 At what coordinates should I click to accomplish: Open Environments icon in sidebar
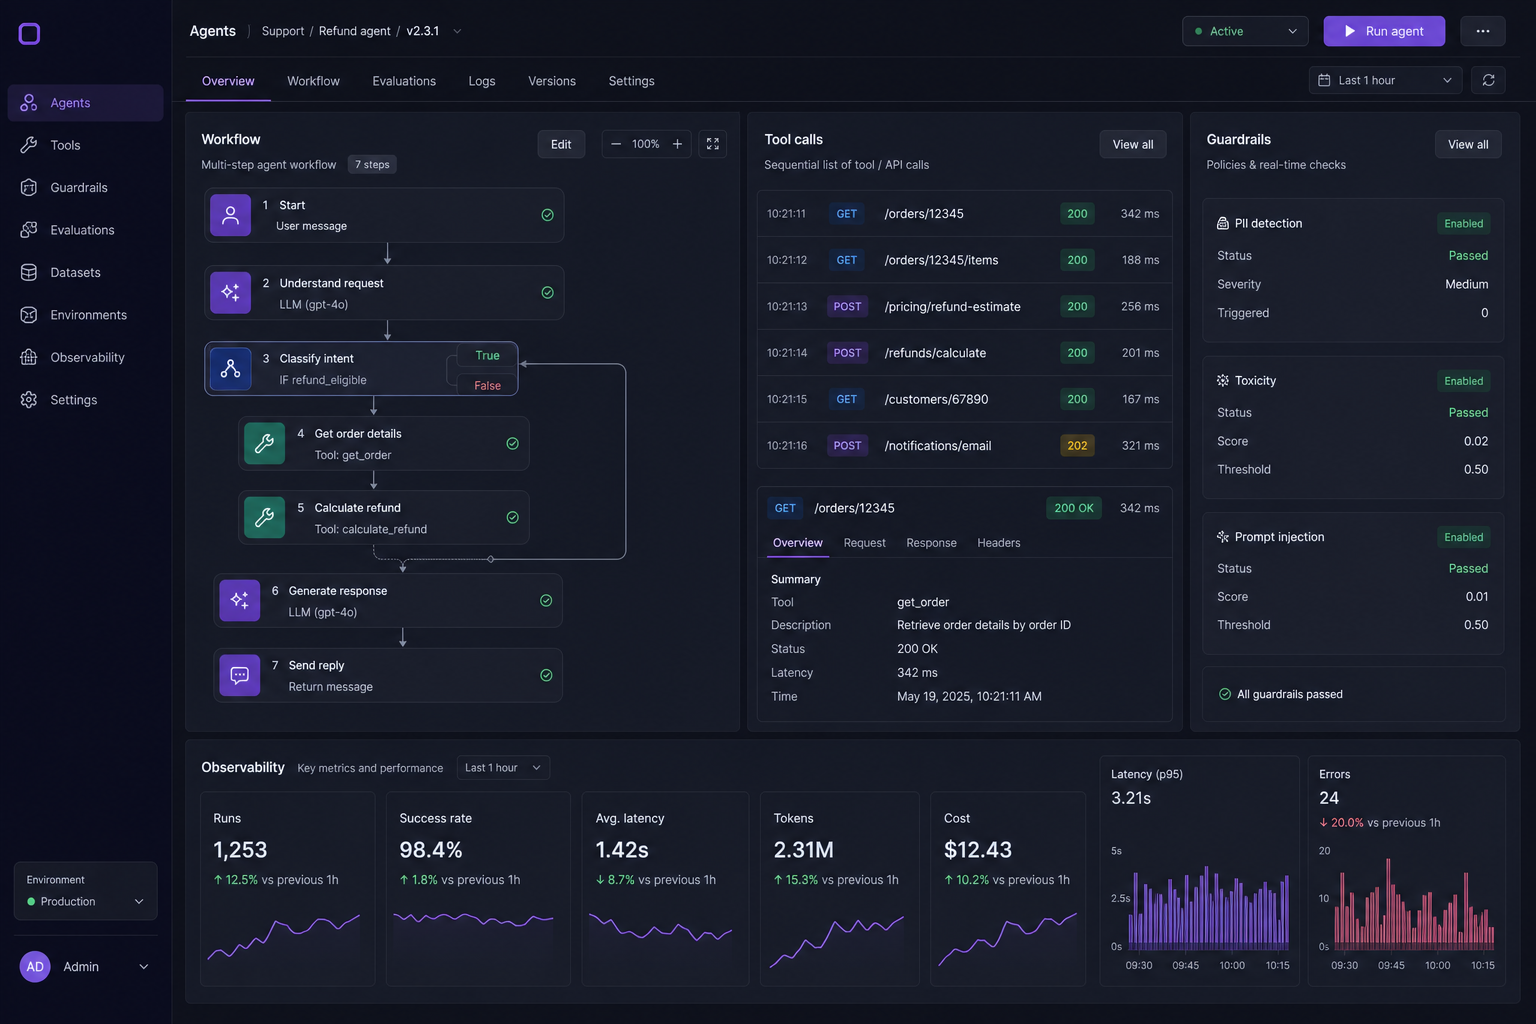pos(29,315)
